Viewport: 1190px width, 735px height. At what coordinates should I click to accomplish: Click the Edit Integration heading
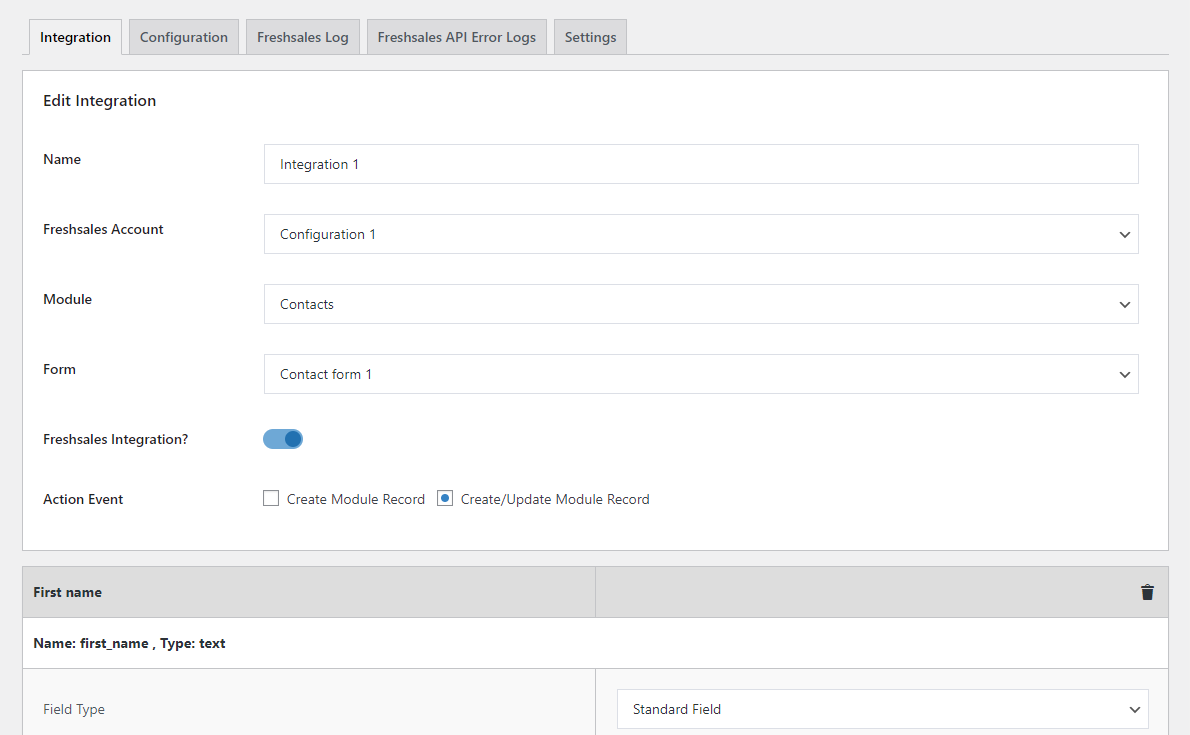[x=99, y=101]
